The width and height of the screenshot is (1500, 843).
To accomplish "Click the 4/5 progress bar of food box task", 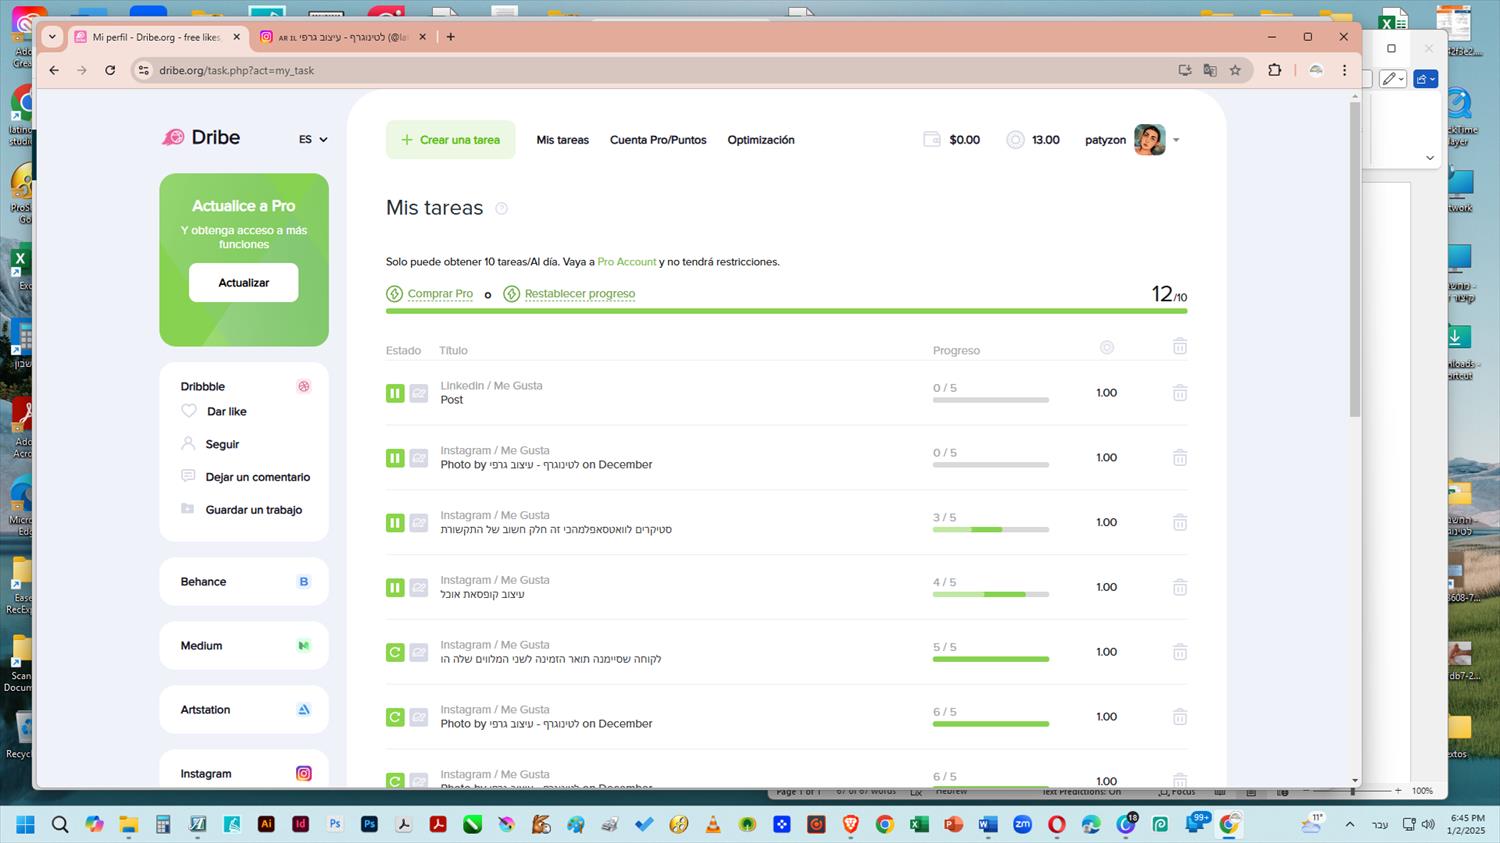I will click(x=991, y=594).
